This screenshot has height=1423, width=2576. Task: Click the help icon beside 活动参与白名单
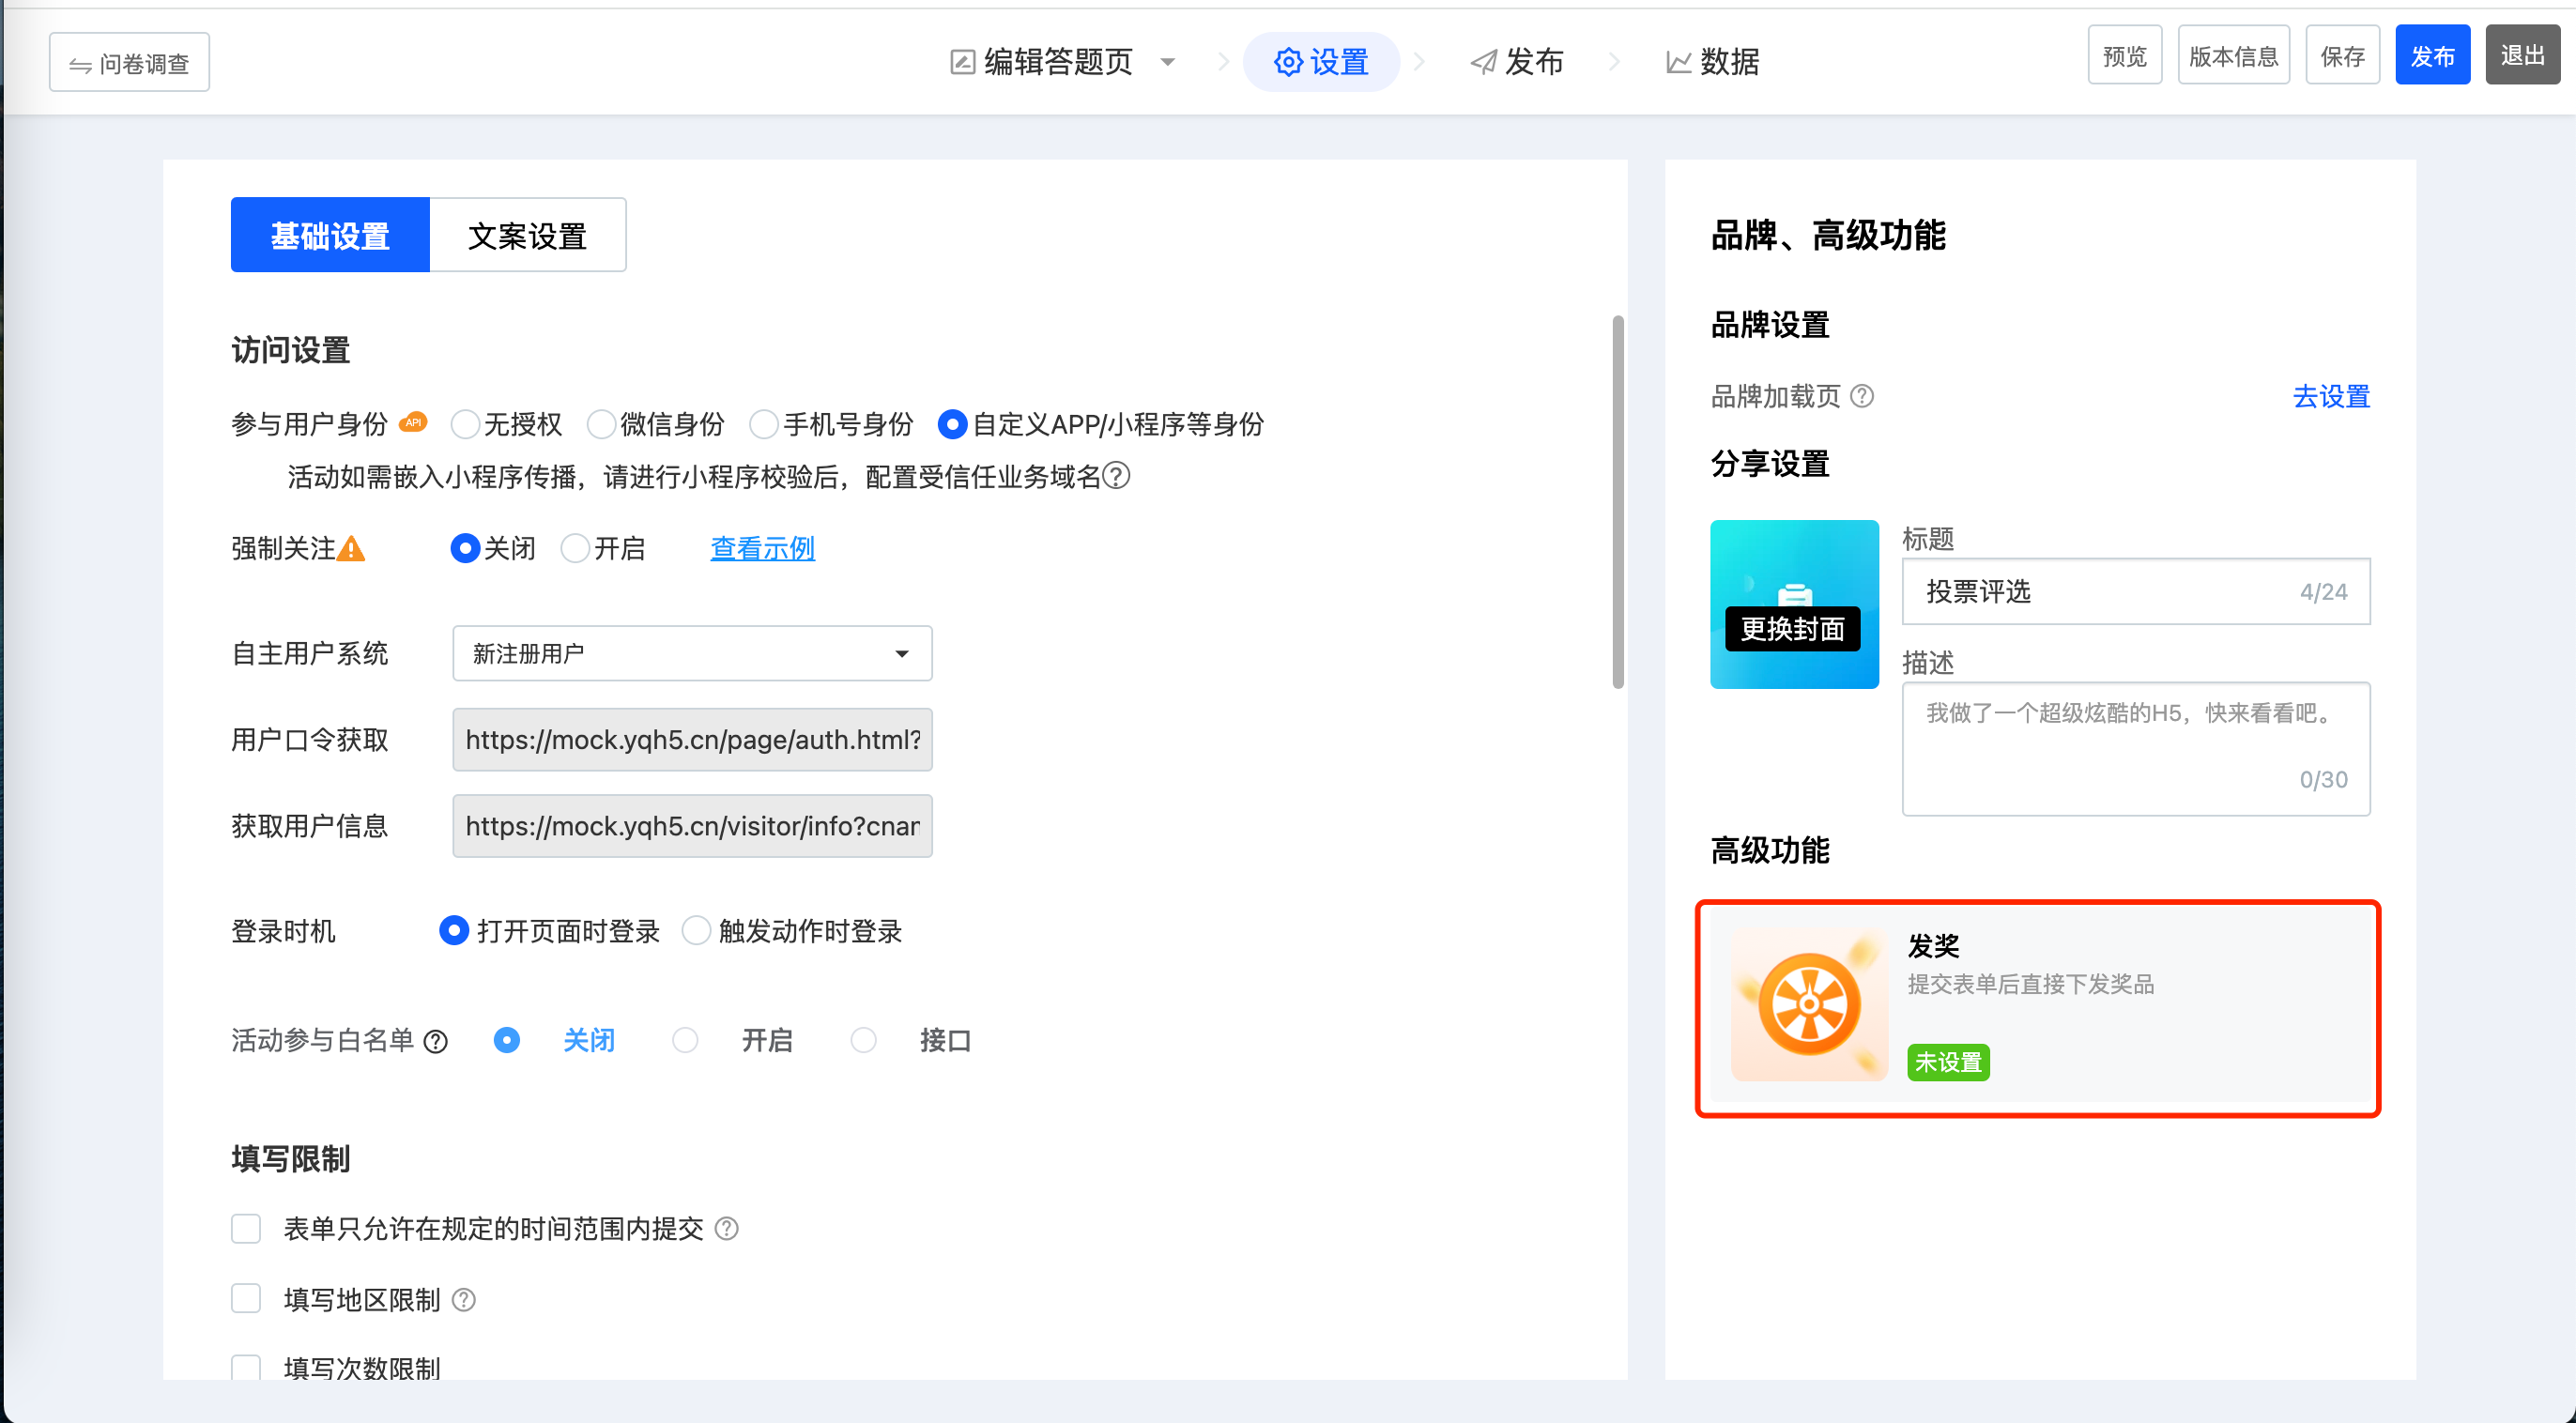(435, 1042)
